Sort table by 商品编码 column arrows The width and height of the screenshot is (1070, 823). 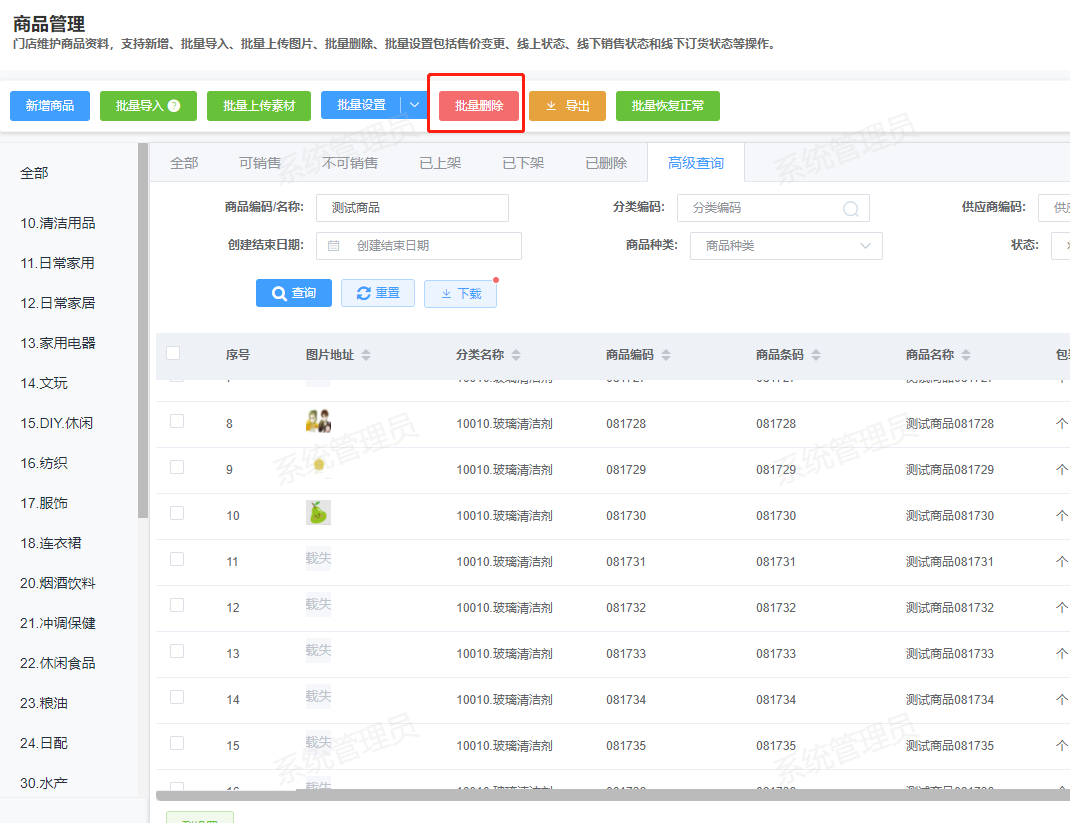click(x=666, y=355)
